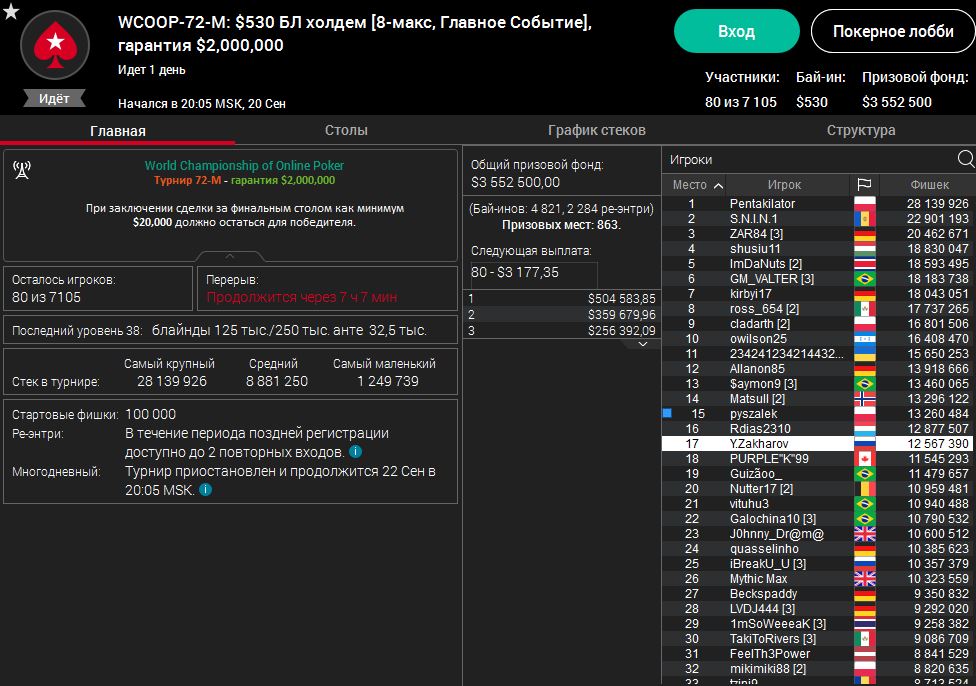Viewport: 976px width, 686px height.
Task: Click the Игроки panel heading
Action: click(x=691, y=160)
